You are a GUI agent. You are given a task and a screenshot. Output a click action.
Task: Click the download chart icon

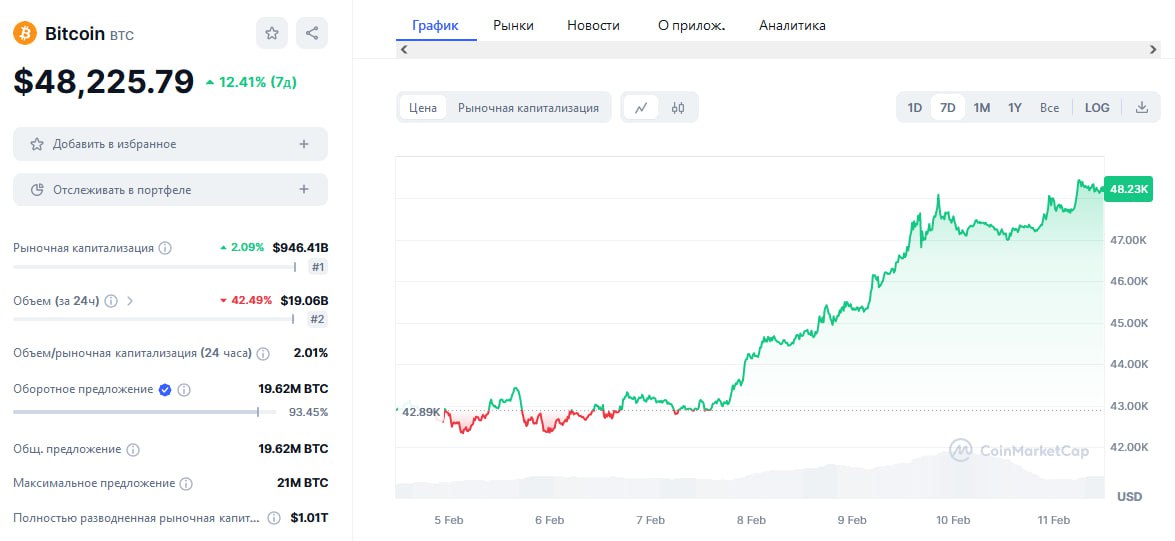coord(1142,108)
